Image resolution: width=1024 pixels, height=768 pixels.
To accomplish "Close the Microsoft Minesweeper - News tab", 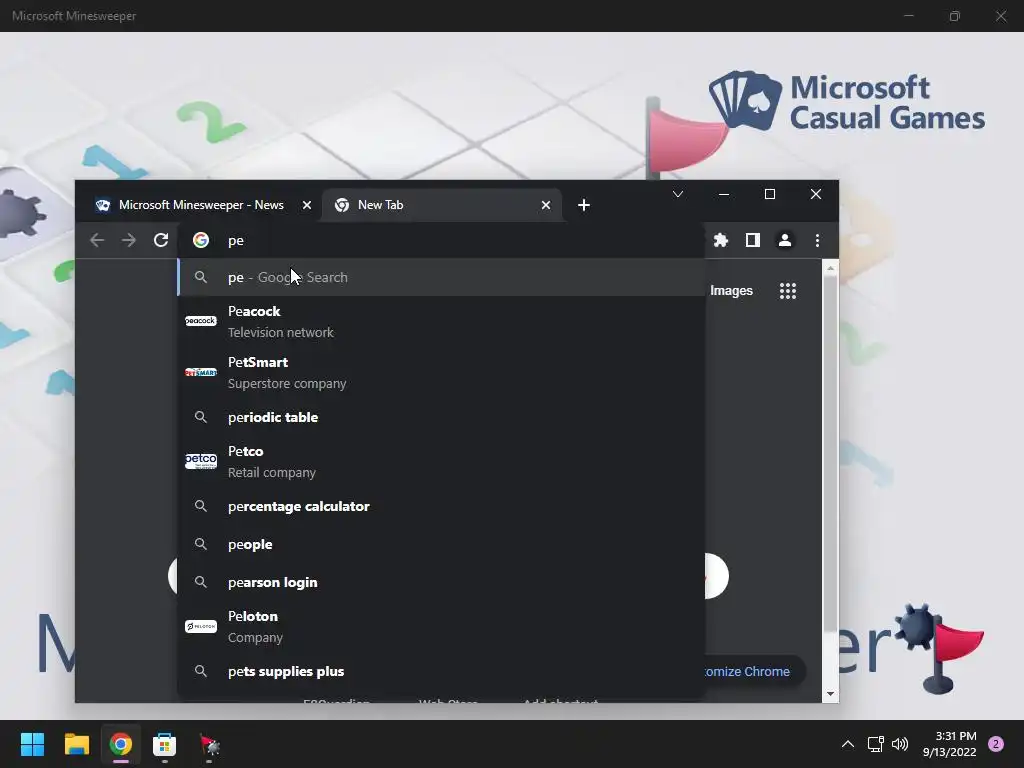I will [307, 205].
